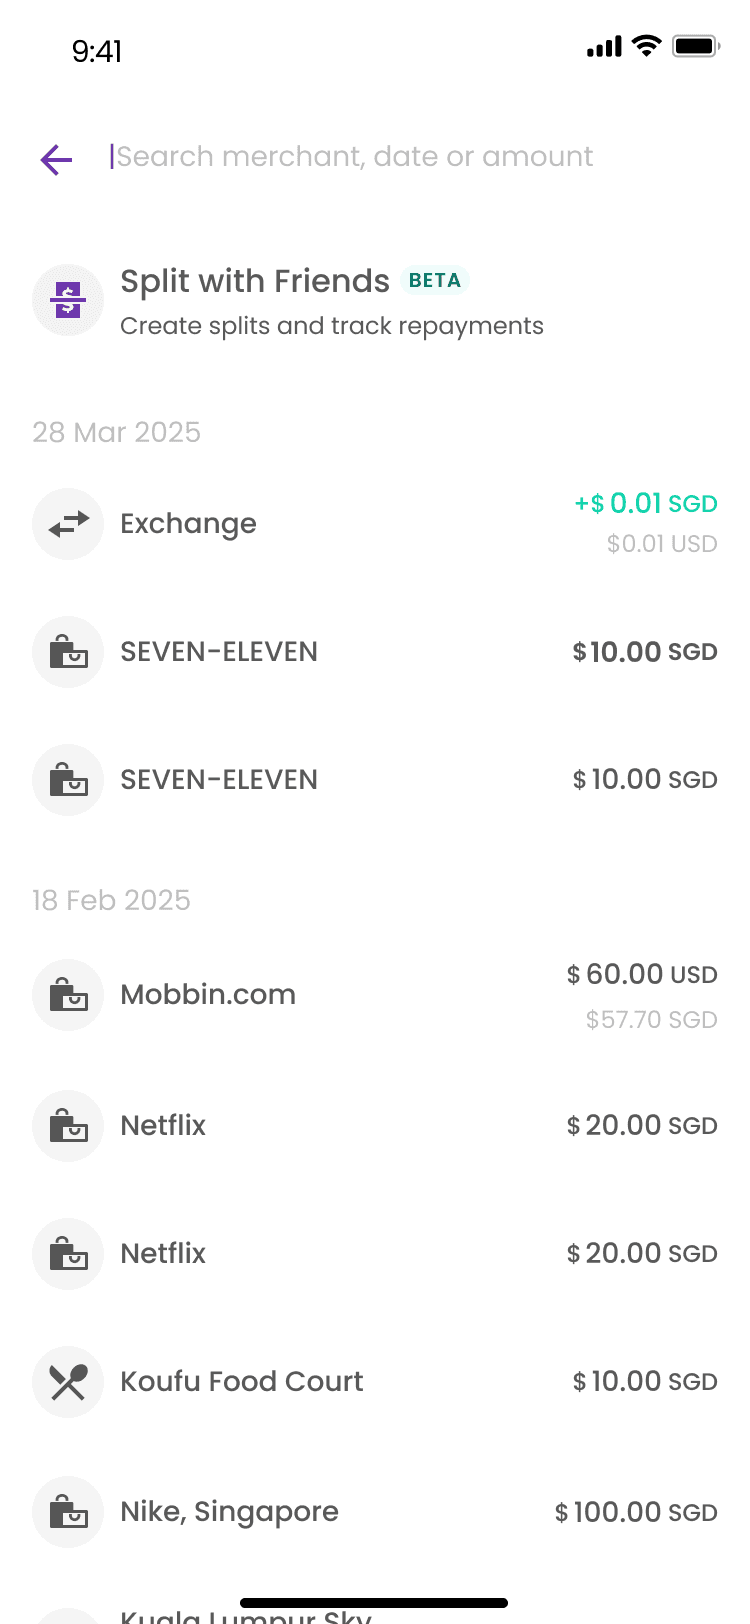Tap the BETA badge
This screenshot has height=1624, width=750.
(435, 281)
